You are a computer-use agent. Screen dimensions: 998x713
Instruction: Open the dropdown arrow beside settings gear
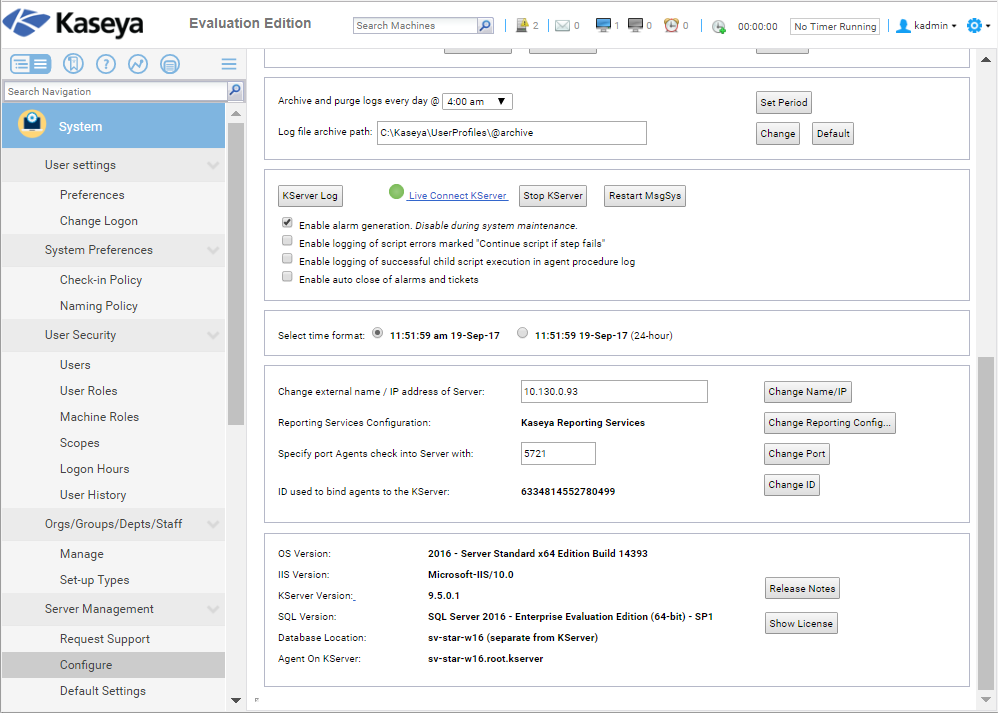988,26
